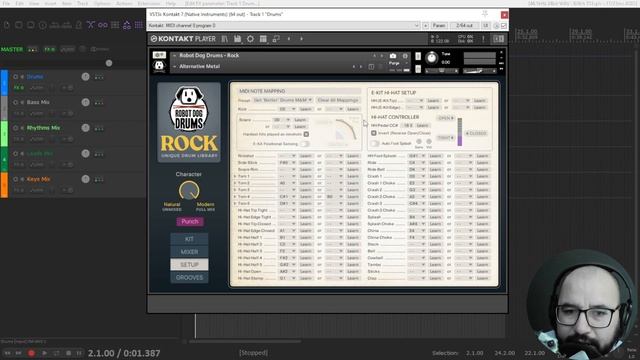Toggle the Punch button under Character knob

pyautogui.click(x=190, y=222)
